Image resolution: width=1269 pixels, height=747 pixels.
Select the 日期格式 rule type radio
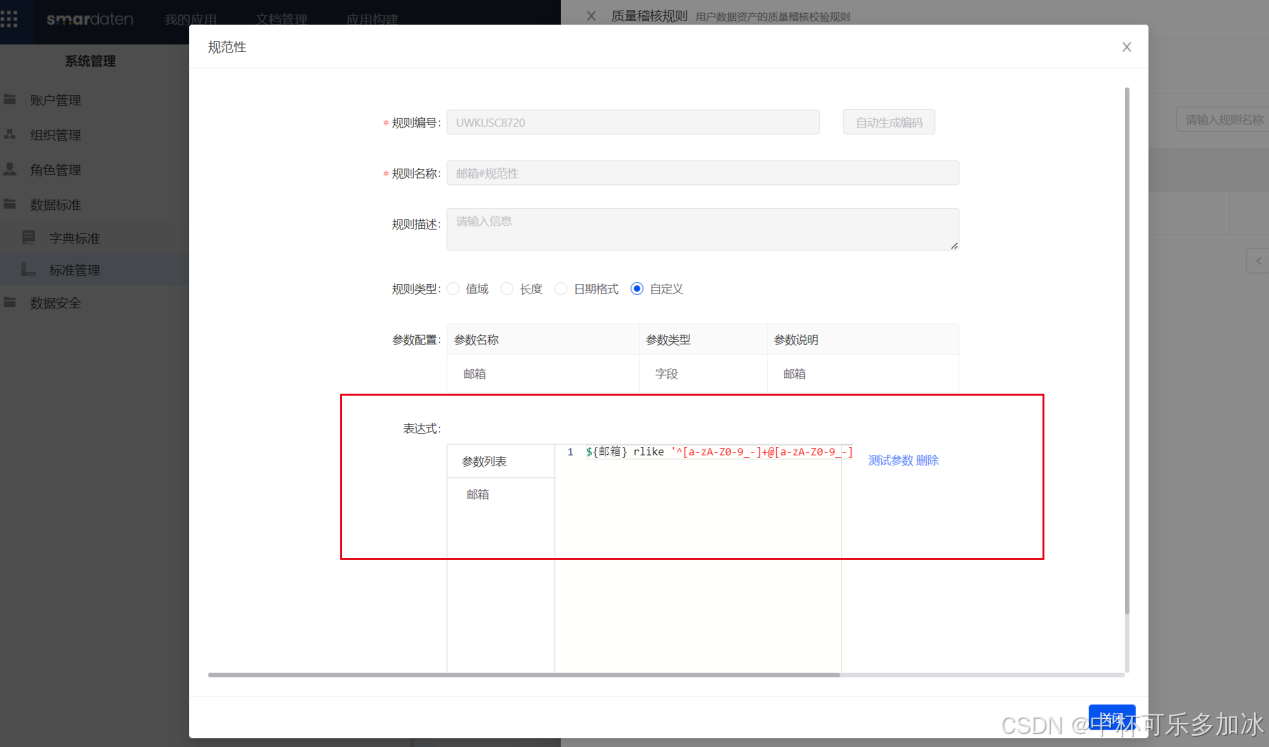[x=561, y=289]
